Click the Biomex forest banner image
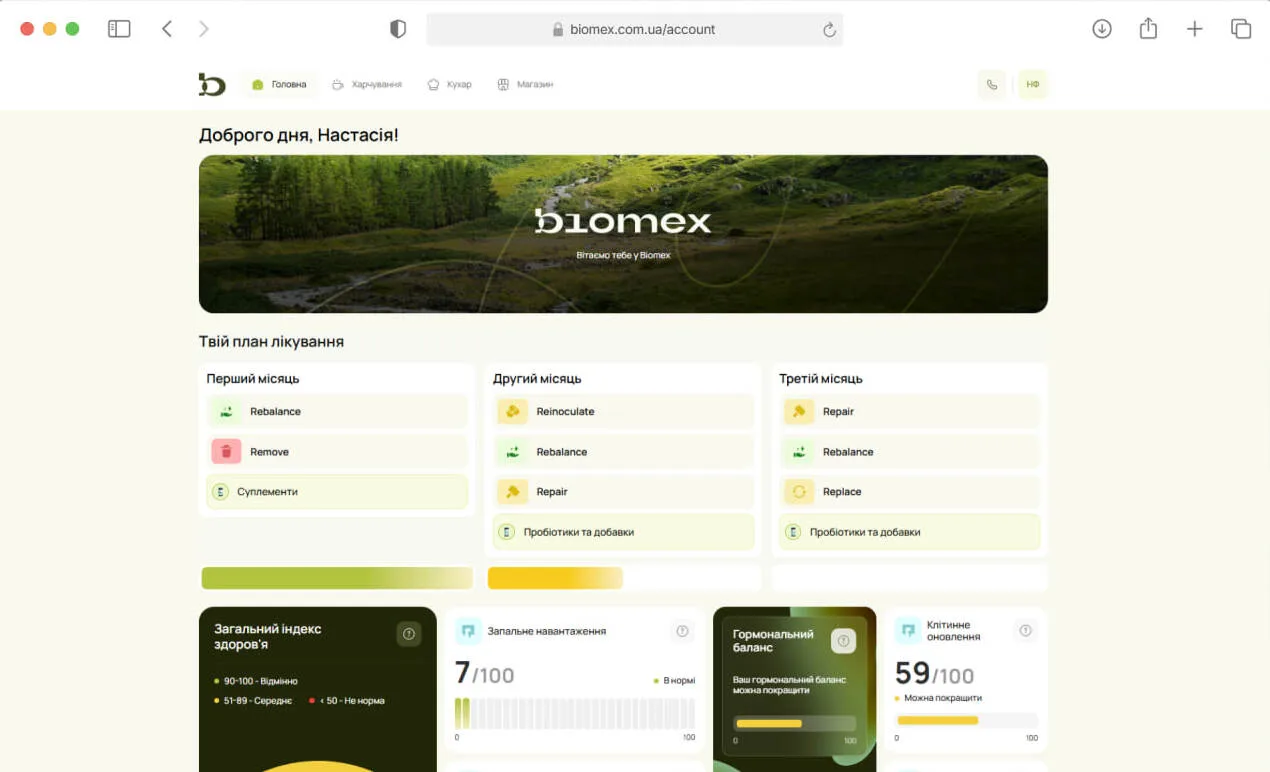Image resolution: width=1270 pixels, height=772 pixels. [623, 234]
